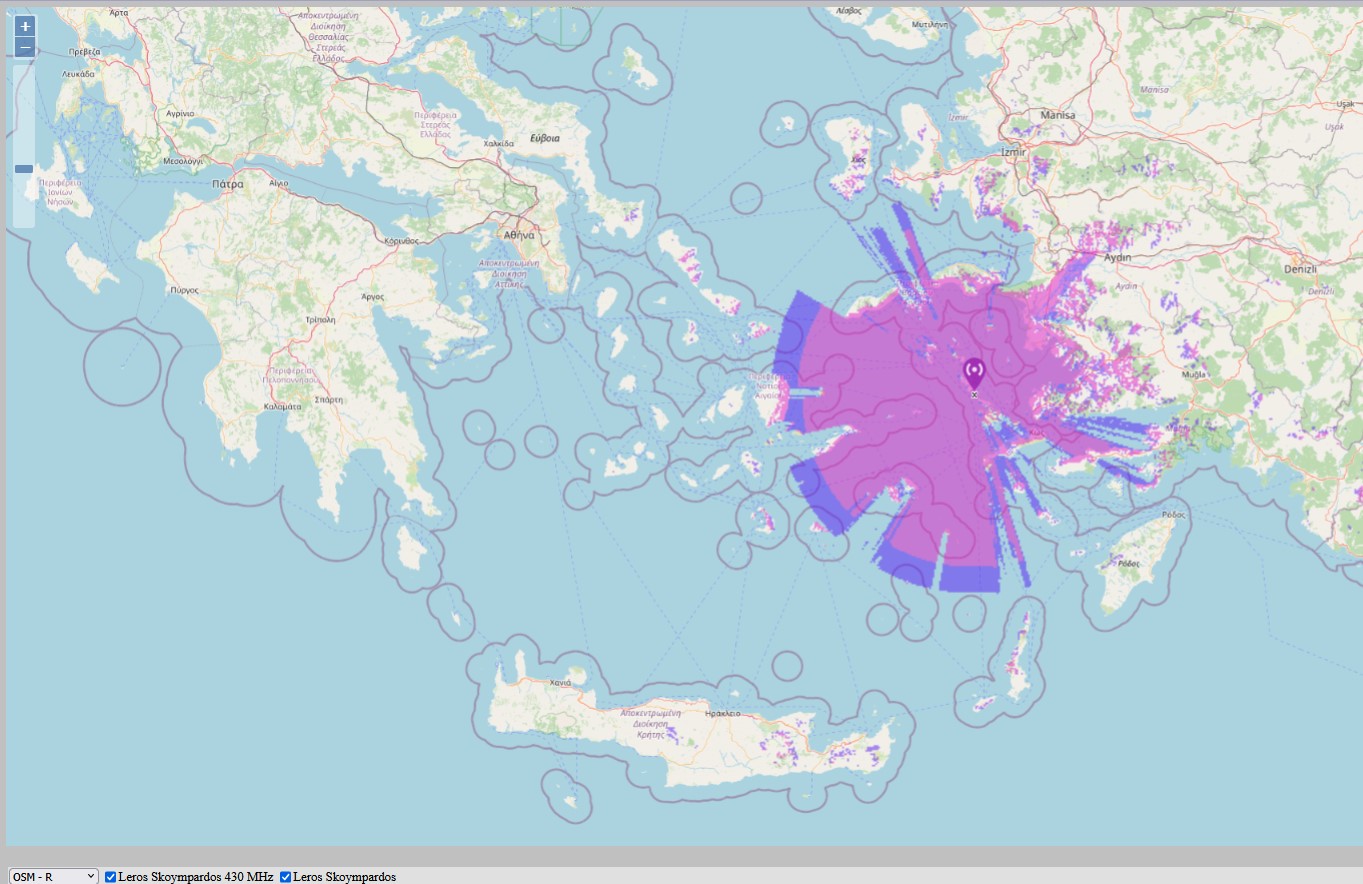
Task: Click the Αγρίνιο city label
Action: (x=180, y=114)
